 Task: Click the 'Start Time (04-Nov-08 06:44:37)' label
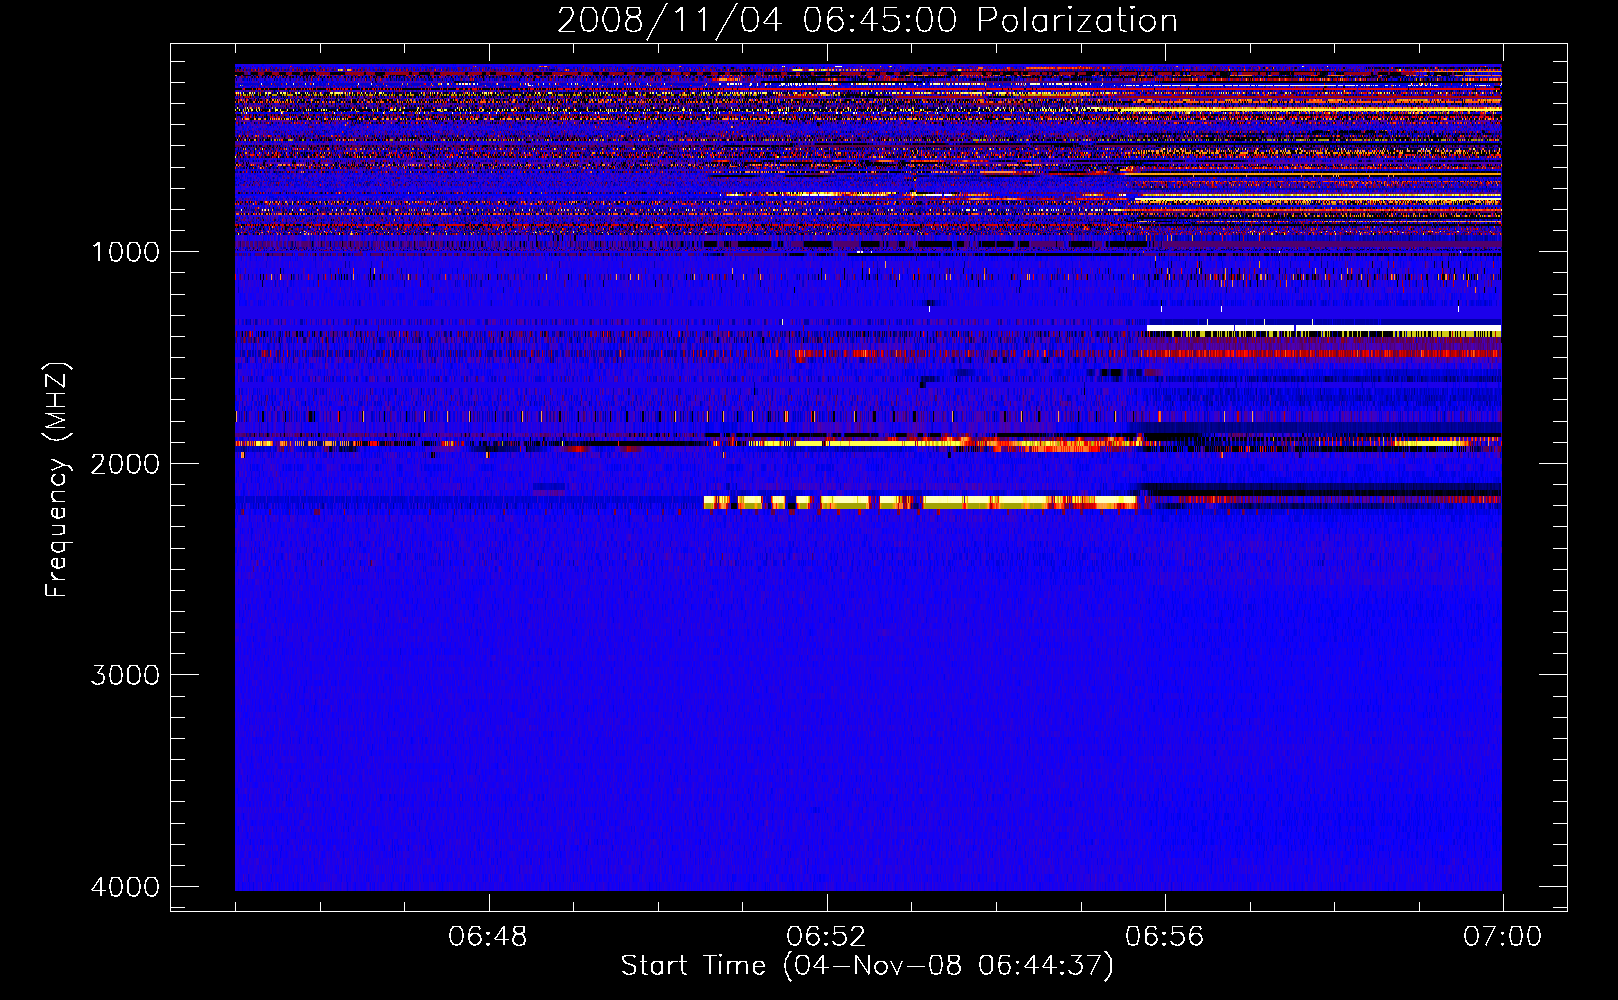click(867, 966)
